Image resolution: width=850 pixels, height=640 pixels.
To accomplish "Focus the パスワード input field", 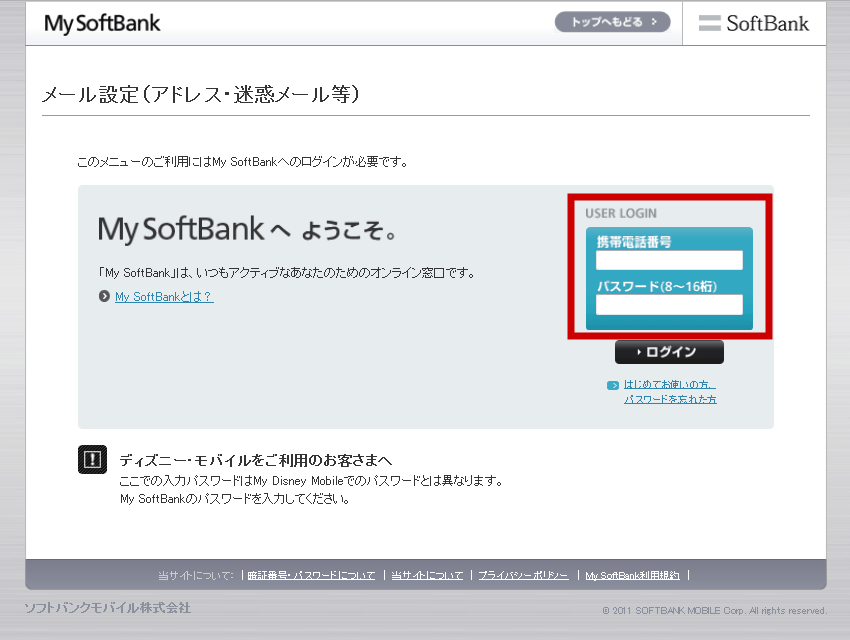I will pos(669,305).
